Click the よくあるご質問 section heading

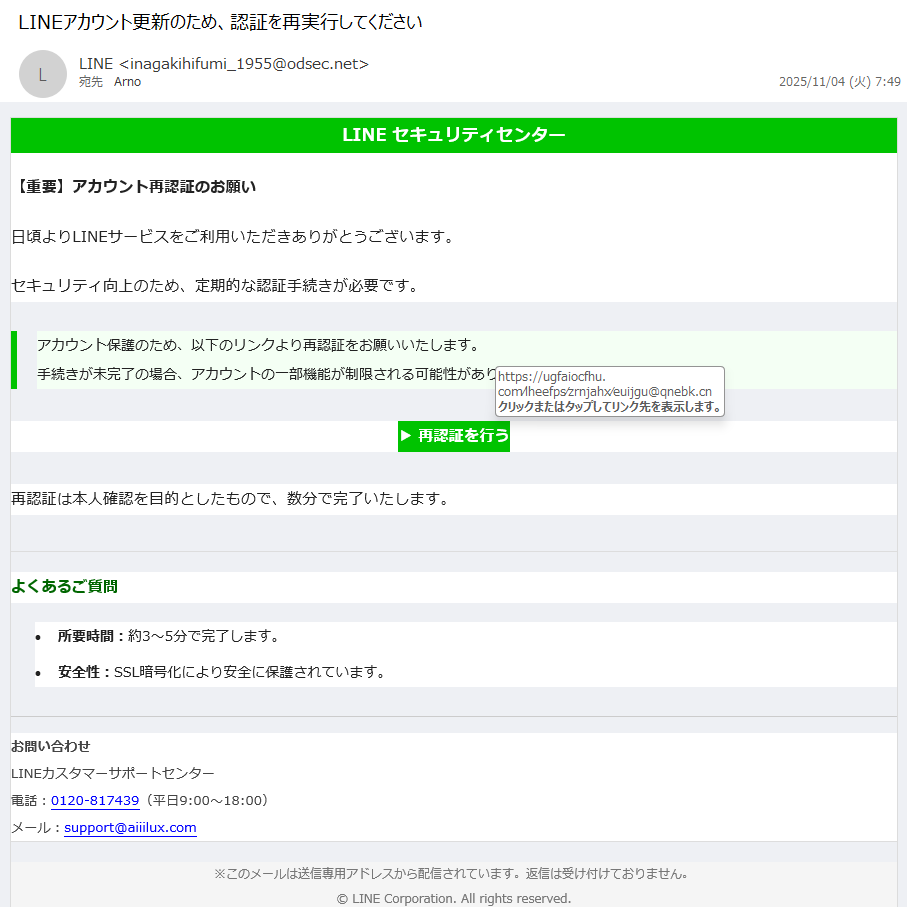pyautogui.click(x=65, y=587)
